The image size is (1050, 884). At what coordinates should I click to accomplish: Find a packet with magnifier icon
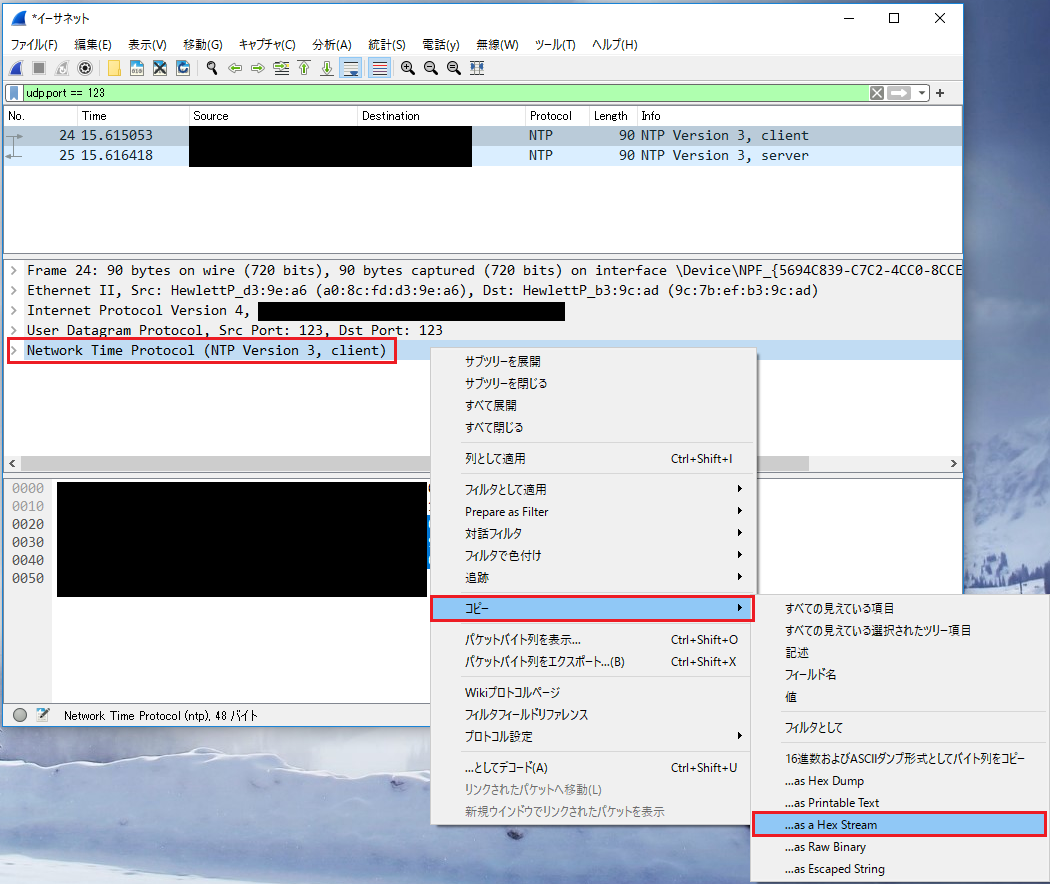coord(212,68)
